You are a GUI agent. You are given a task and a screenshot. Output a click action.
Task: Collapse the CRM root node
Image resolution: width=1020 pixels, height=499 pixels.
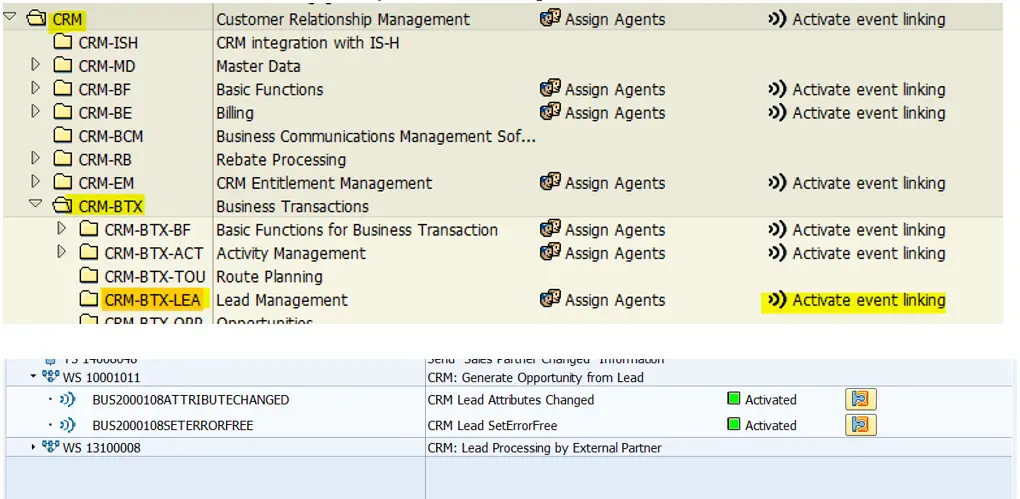pyautogui.click(x=10, y=18)
